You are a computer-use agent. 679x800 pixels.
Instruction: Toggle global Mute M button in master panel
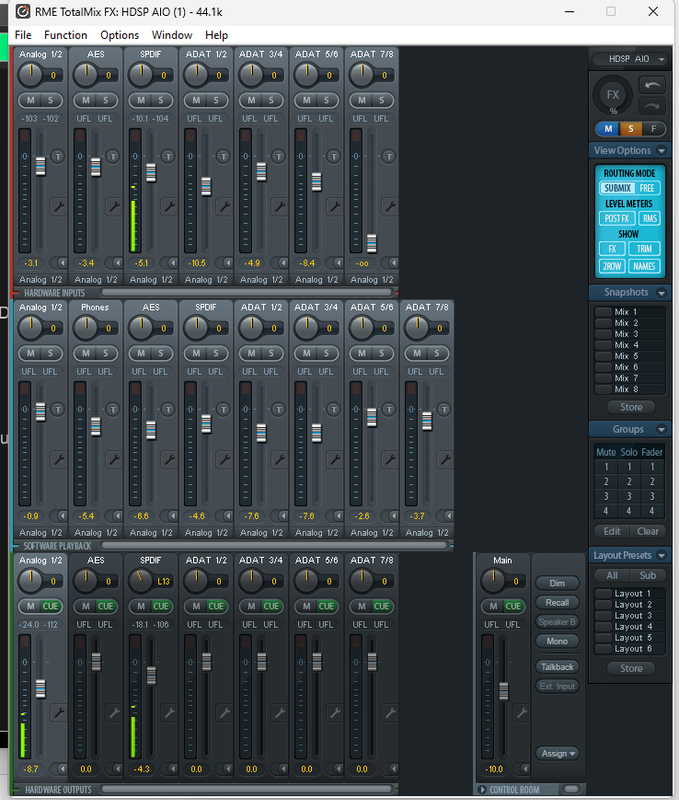608,129
